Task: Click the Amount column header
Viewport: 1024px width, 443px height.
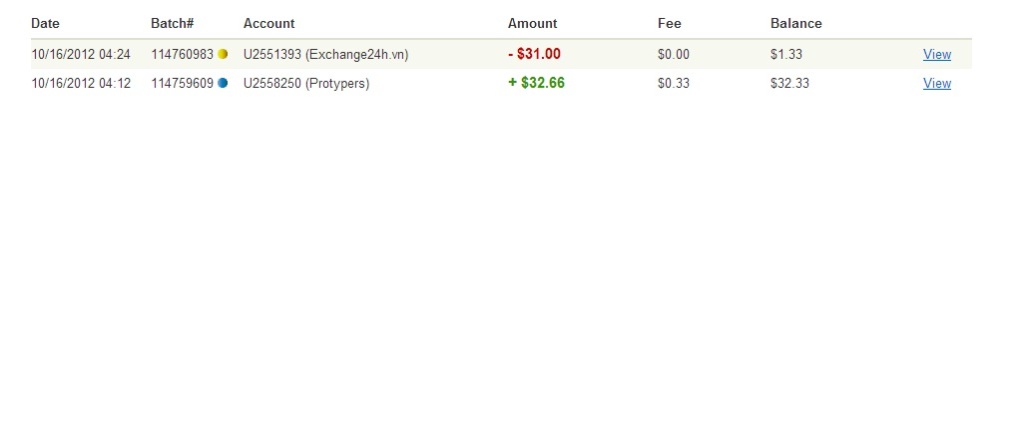Action: coord(532,24)
